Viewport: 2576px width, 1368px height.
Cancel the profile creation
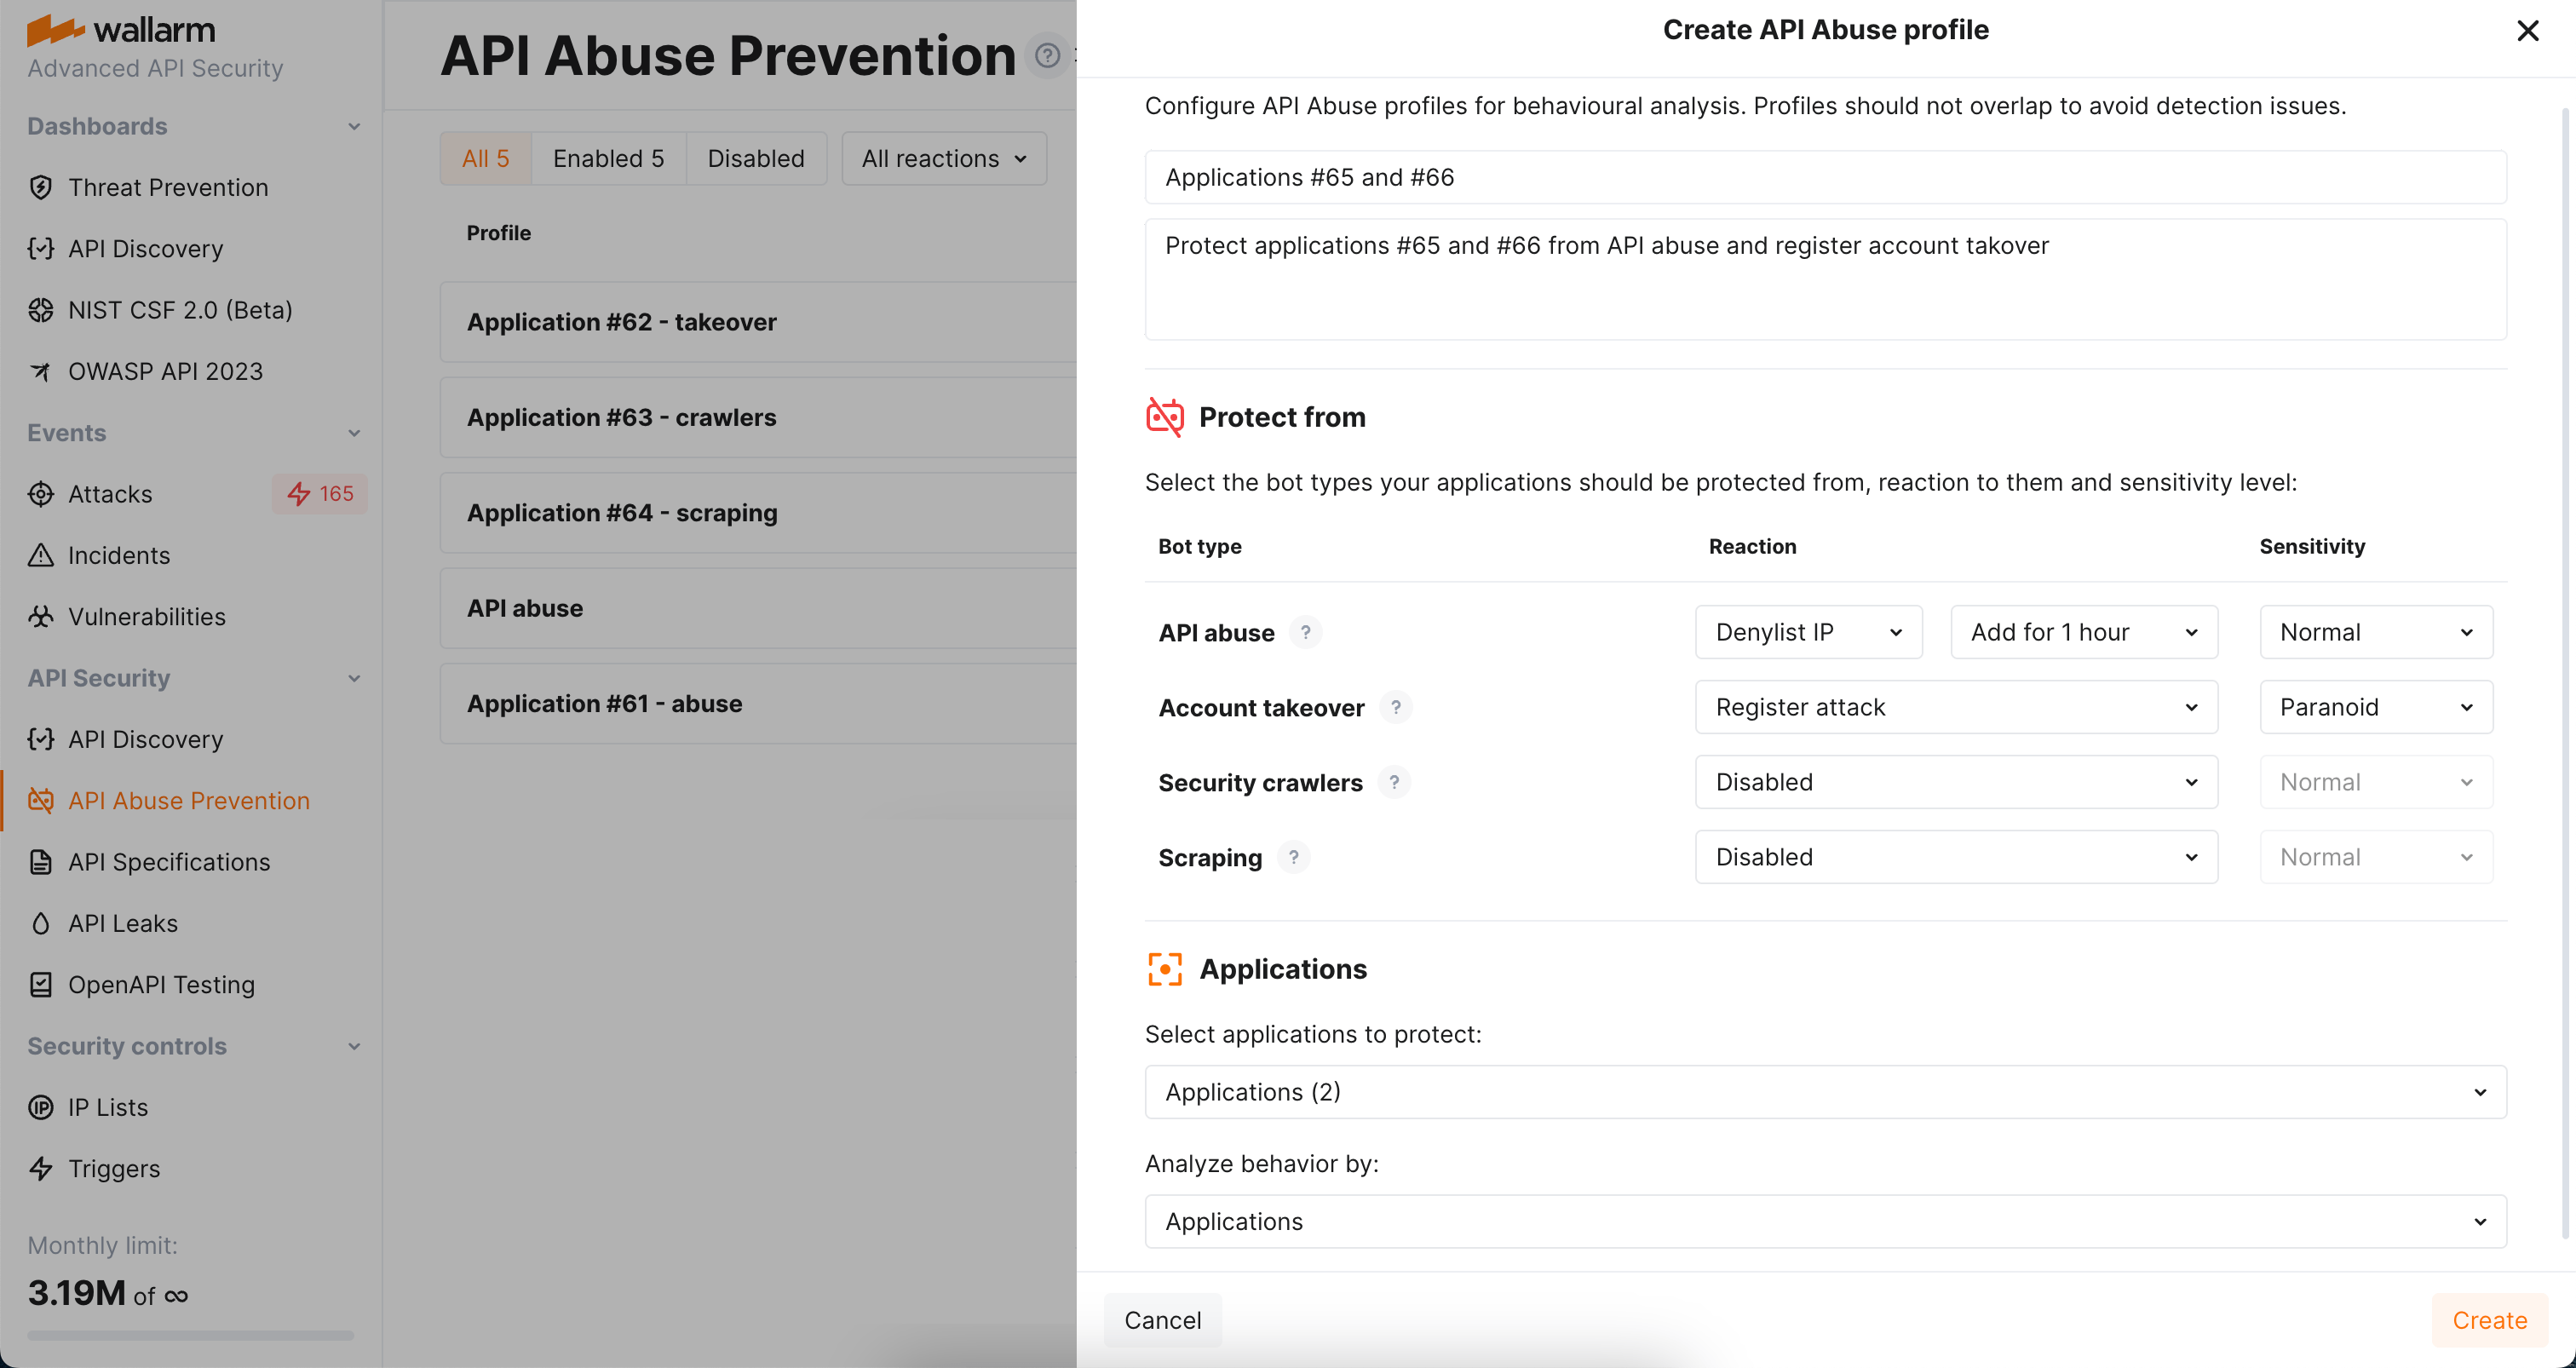(1162, 1320)
